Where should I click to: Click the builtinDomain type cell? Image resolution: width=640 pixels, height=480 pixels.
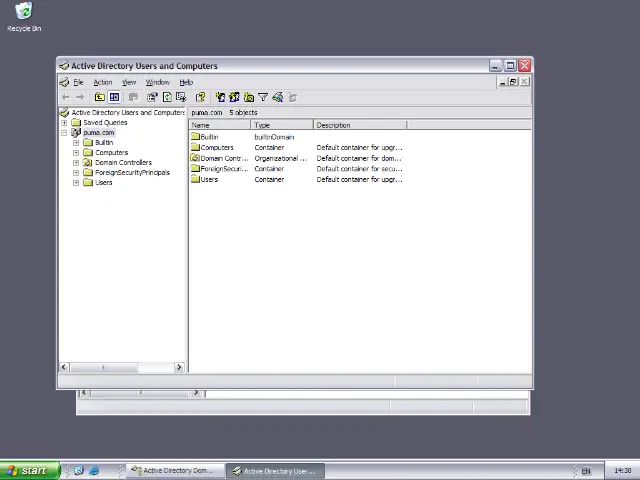tap(274, 137)
